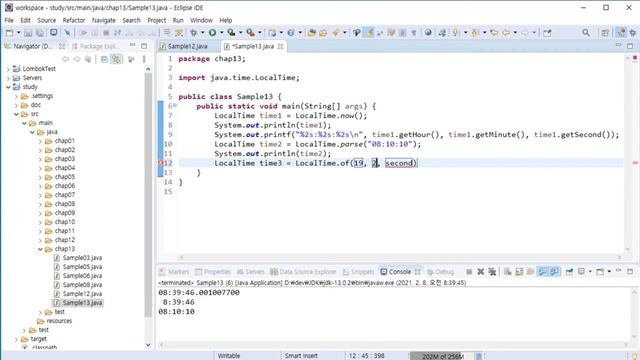
Task: Click the 'second' parameter placeholder in code
Action: (x=400, y=163)
